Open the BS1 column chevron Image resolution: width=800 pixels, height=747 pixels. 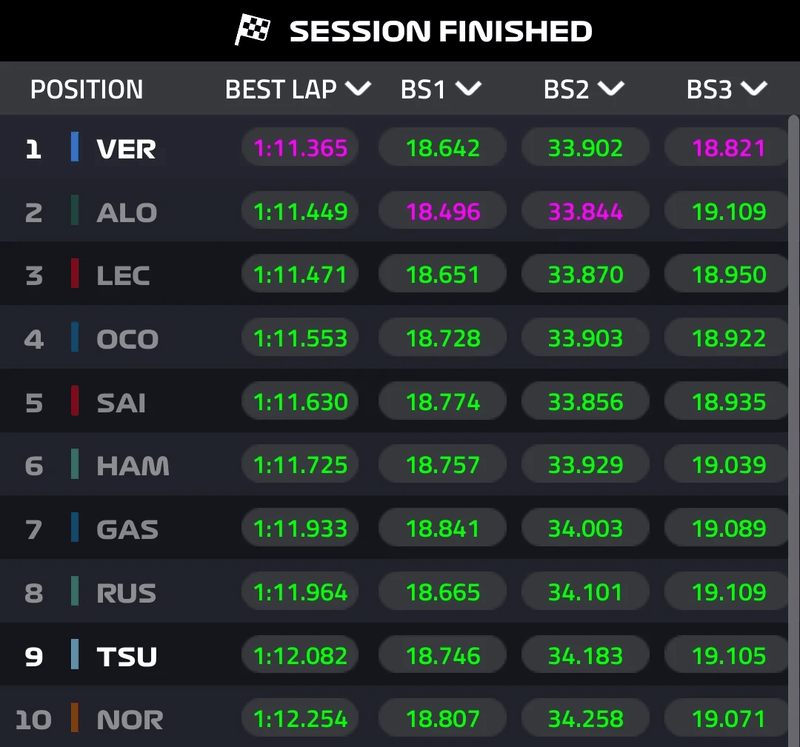467,88
